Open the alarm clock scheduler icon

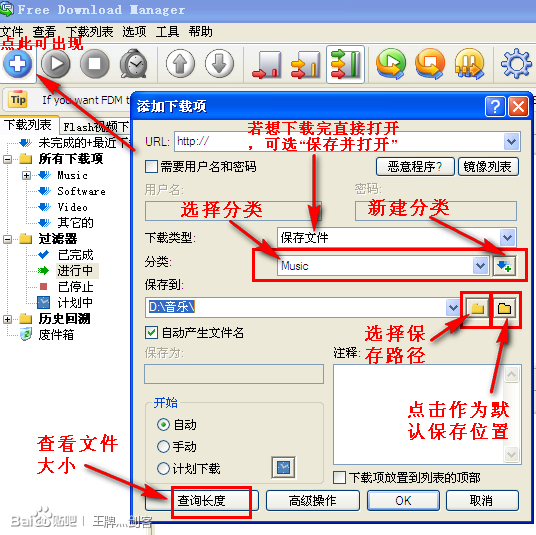134,64
